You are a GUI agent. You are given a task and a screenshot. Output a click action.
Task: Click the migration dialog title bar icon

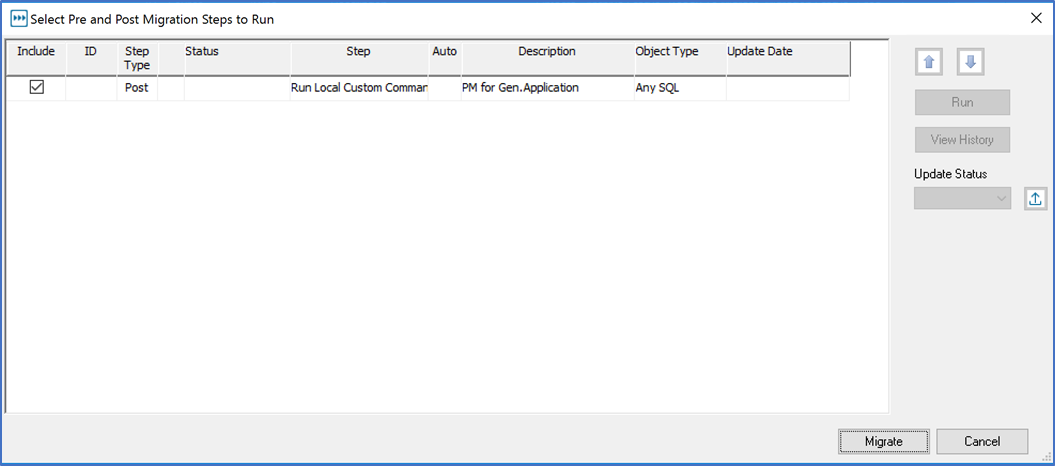point(19,20)
